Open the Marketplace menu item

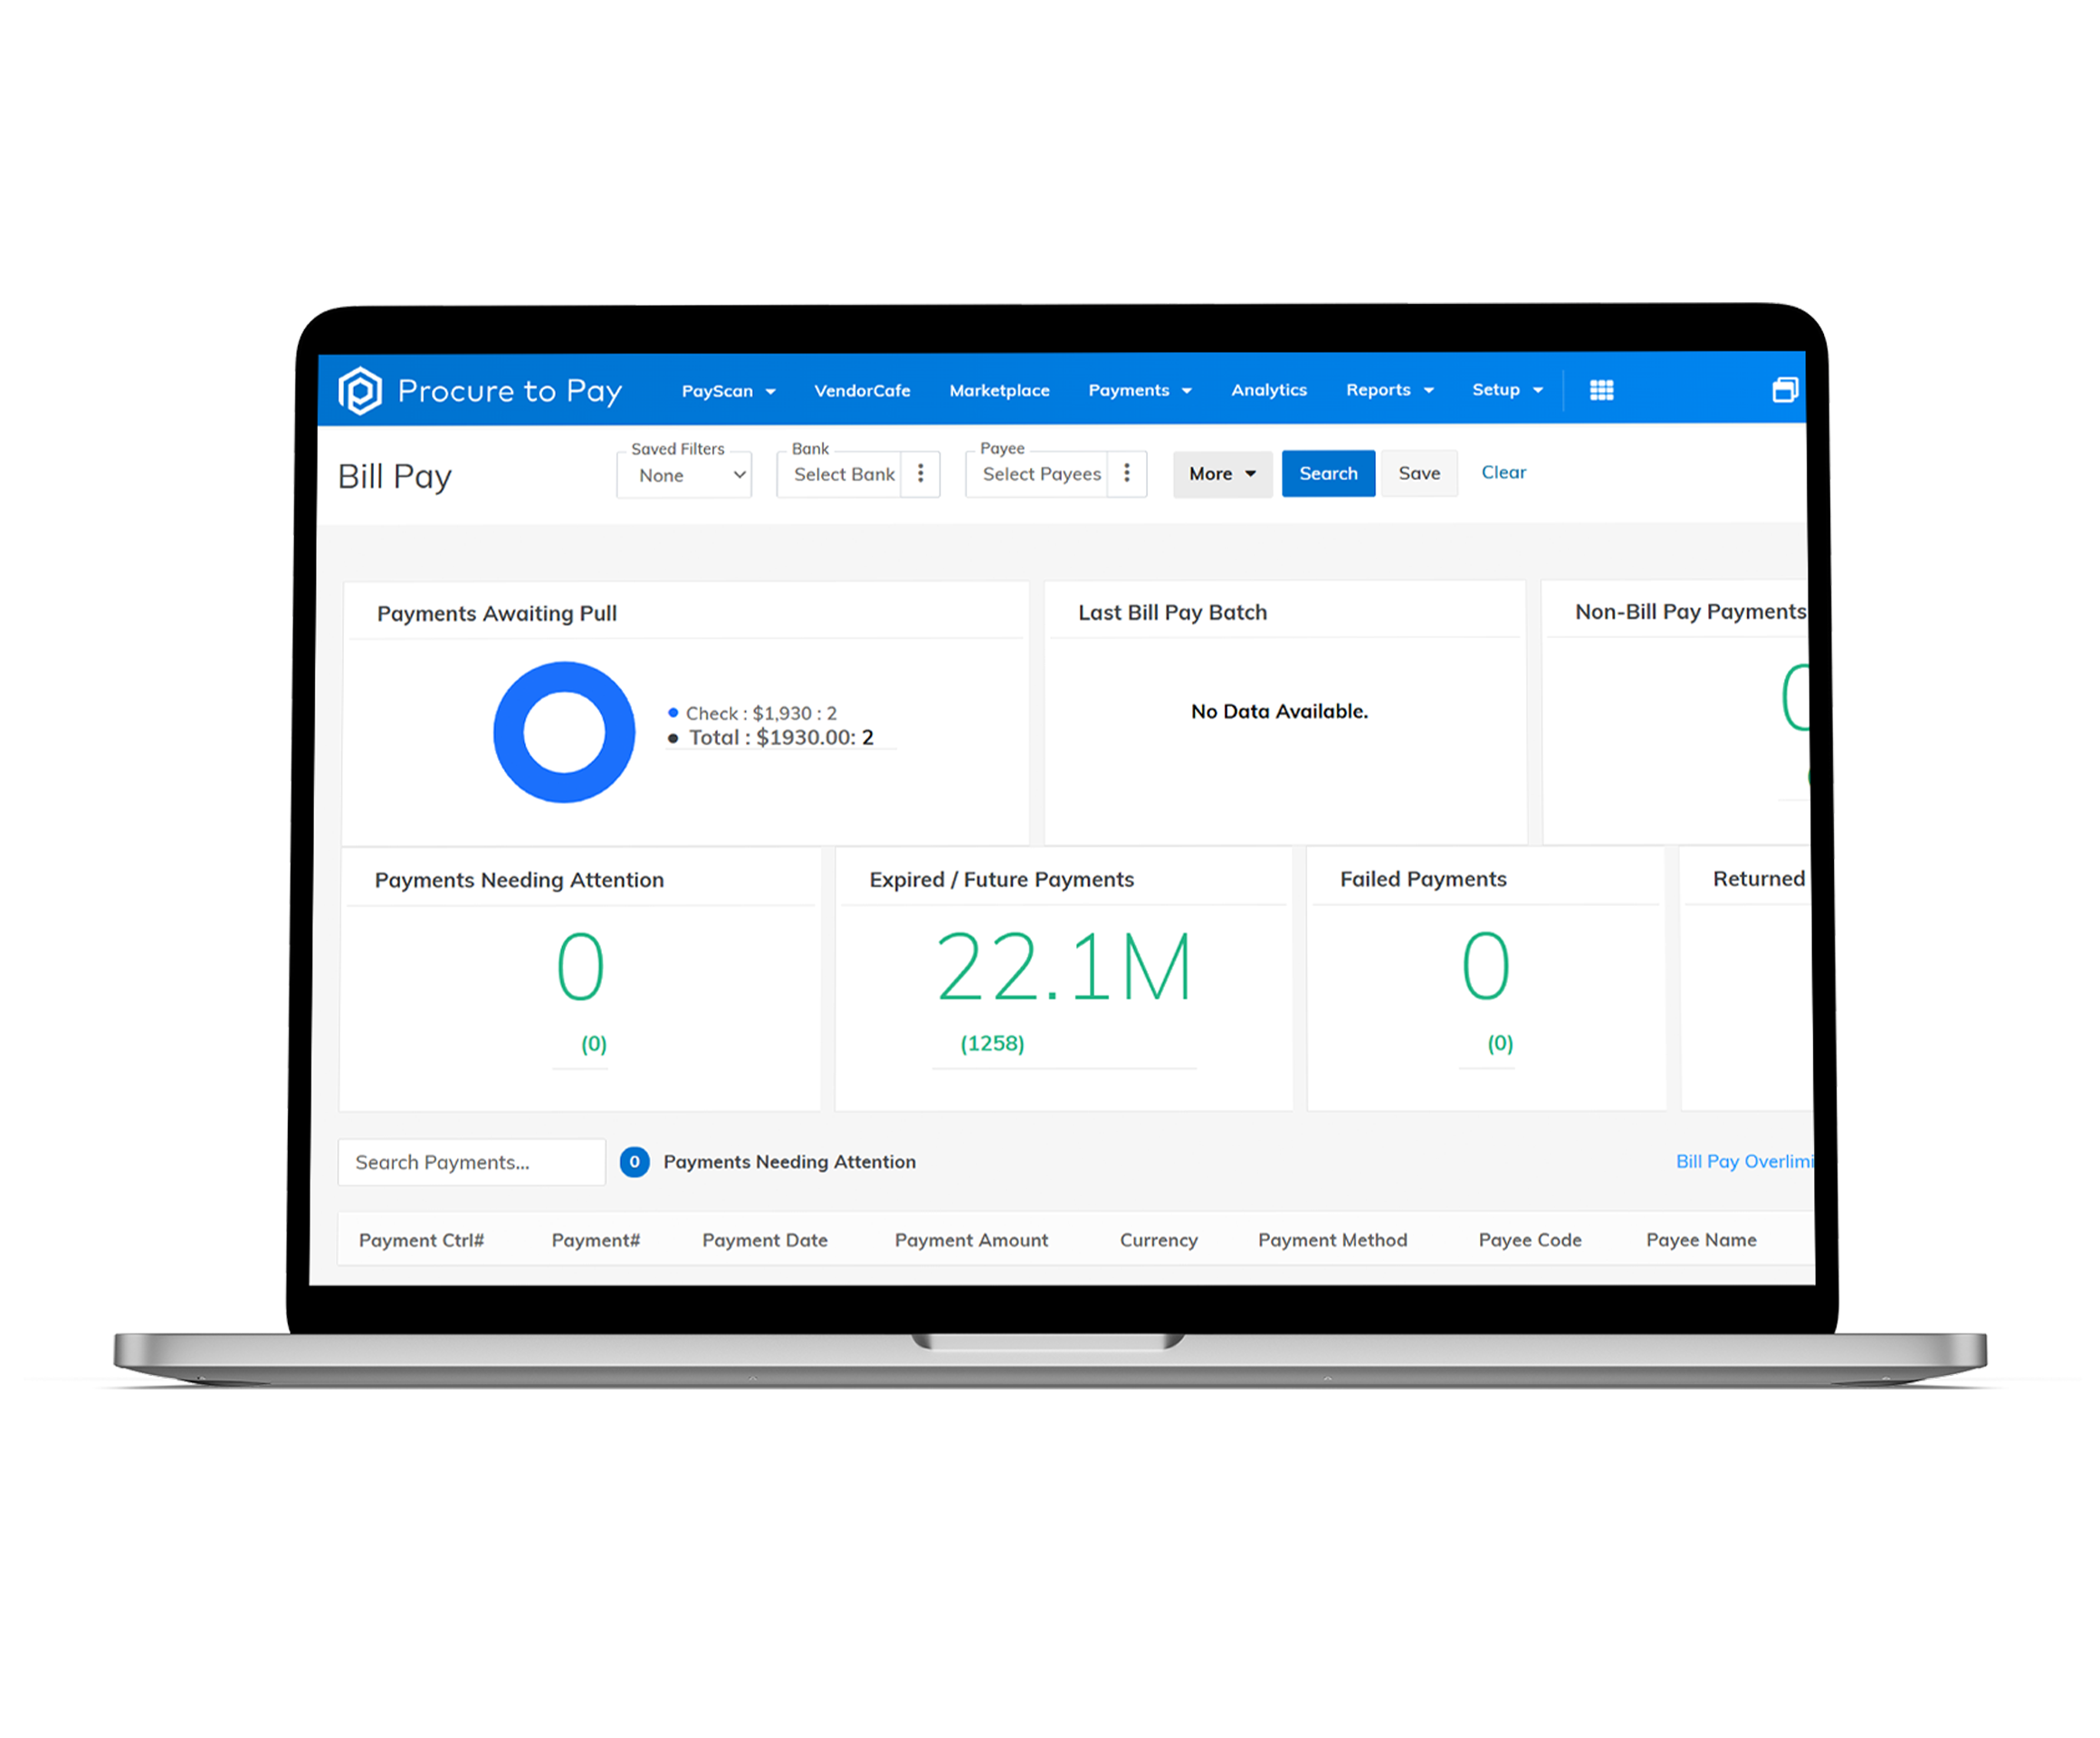pyautogui.click(x=999, y=390)
